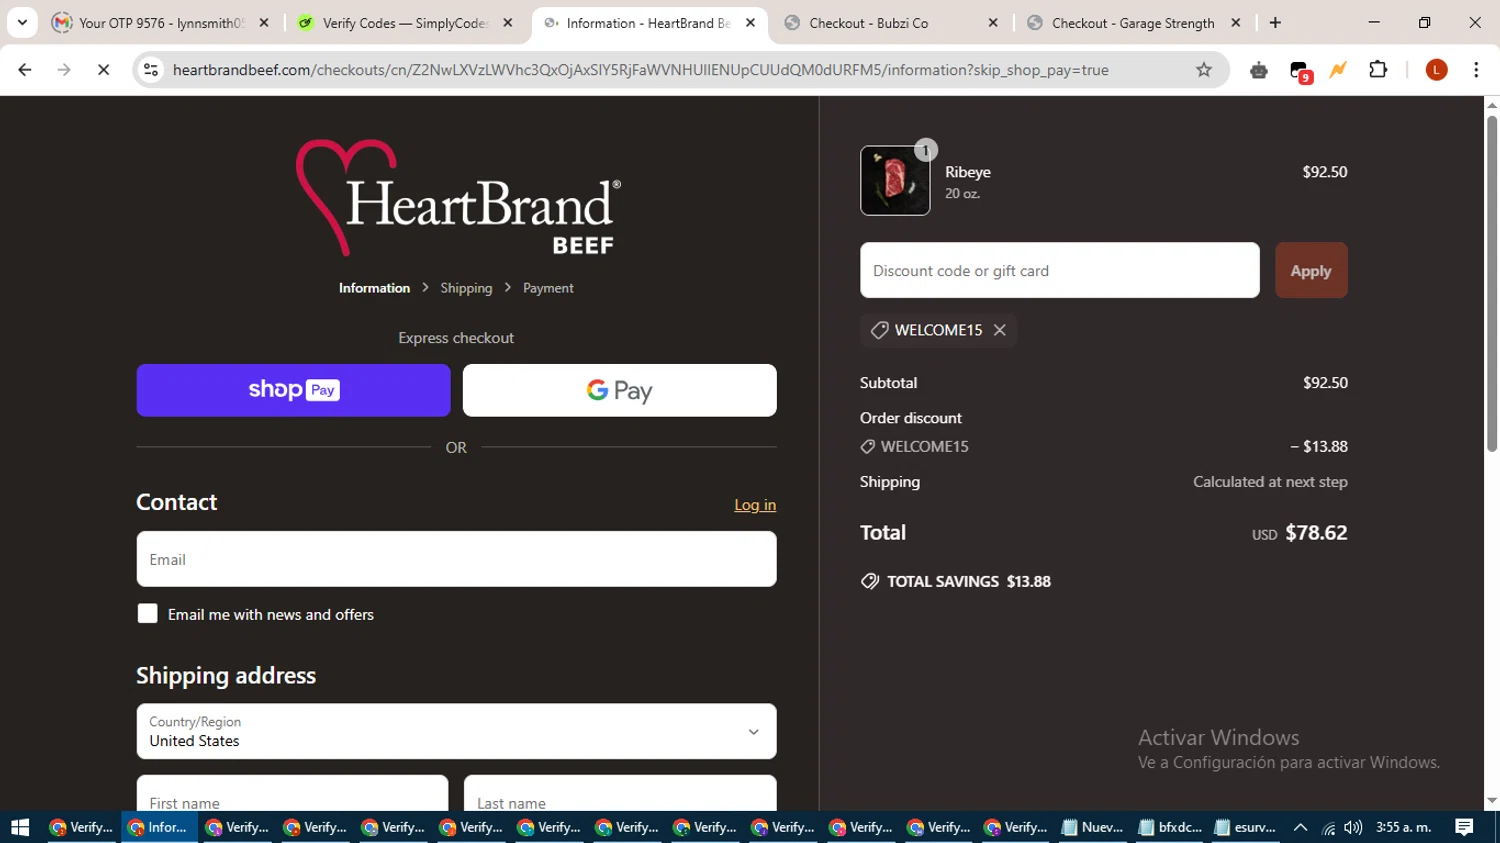Screen dimensions: 1500x843
Task: Open the Chrome profile avatar L
Action: point(1436,70)
